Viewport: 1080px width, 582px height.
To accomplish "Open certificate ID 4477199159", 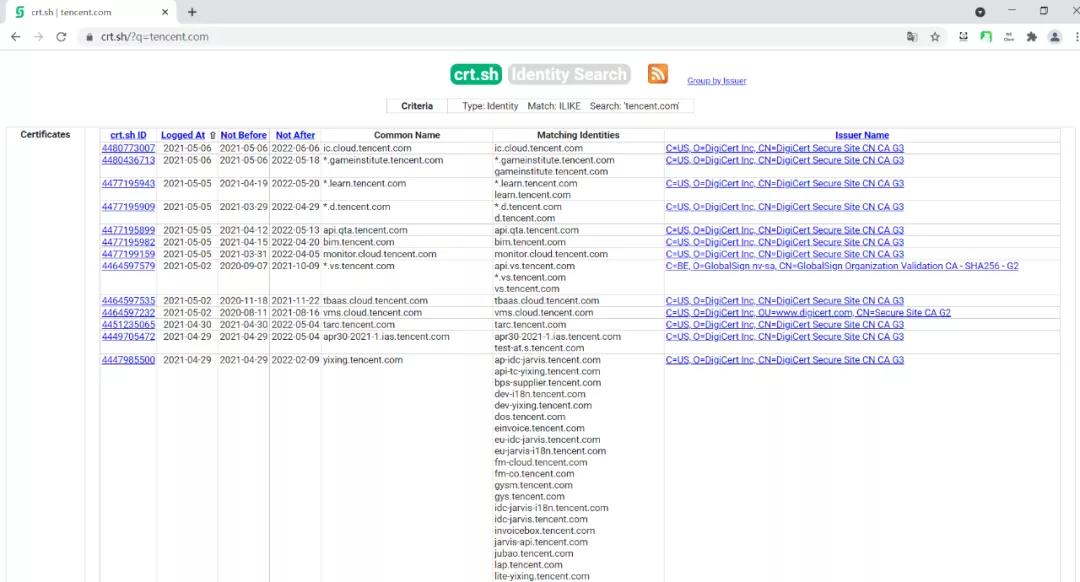I will [128, 253].
